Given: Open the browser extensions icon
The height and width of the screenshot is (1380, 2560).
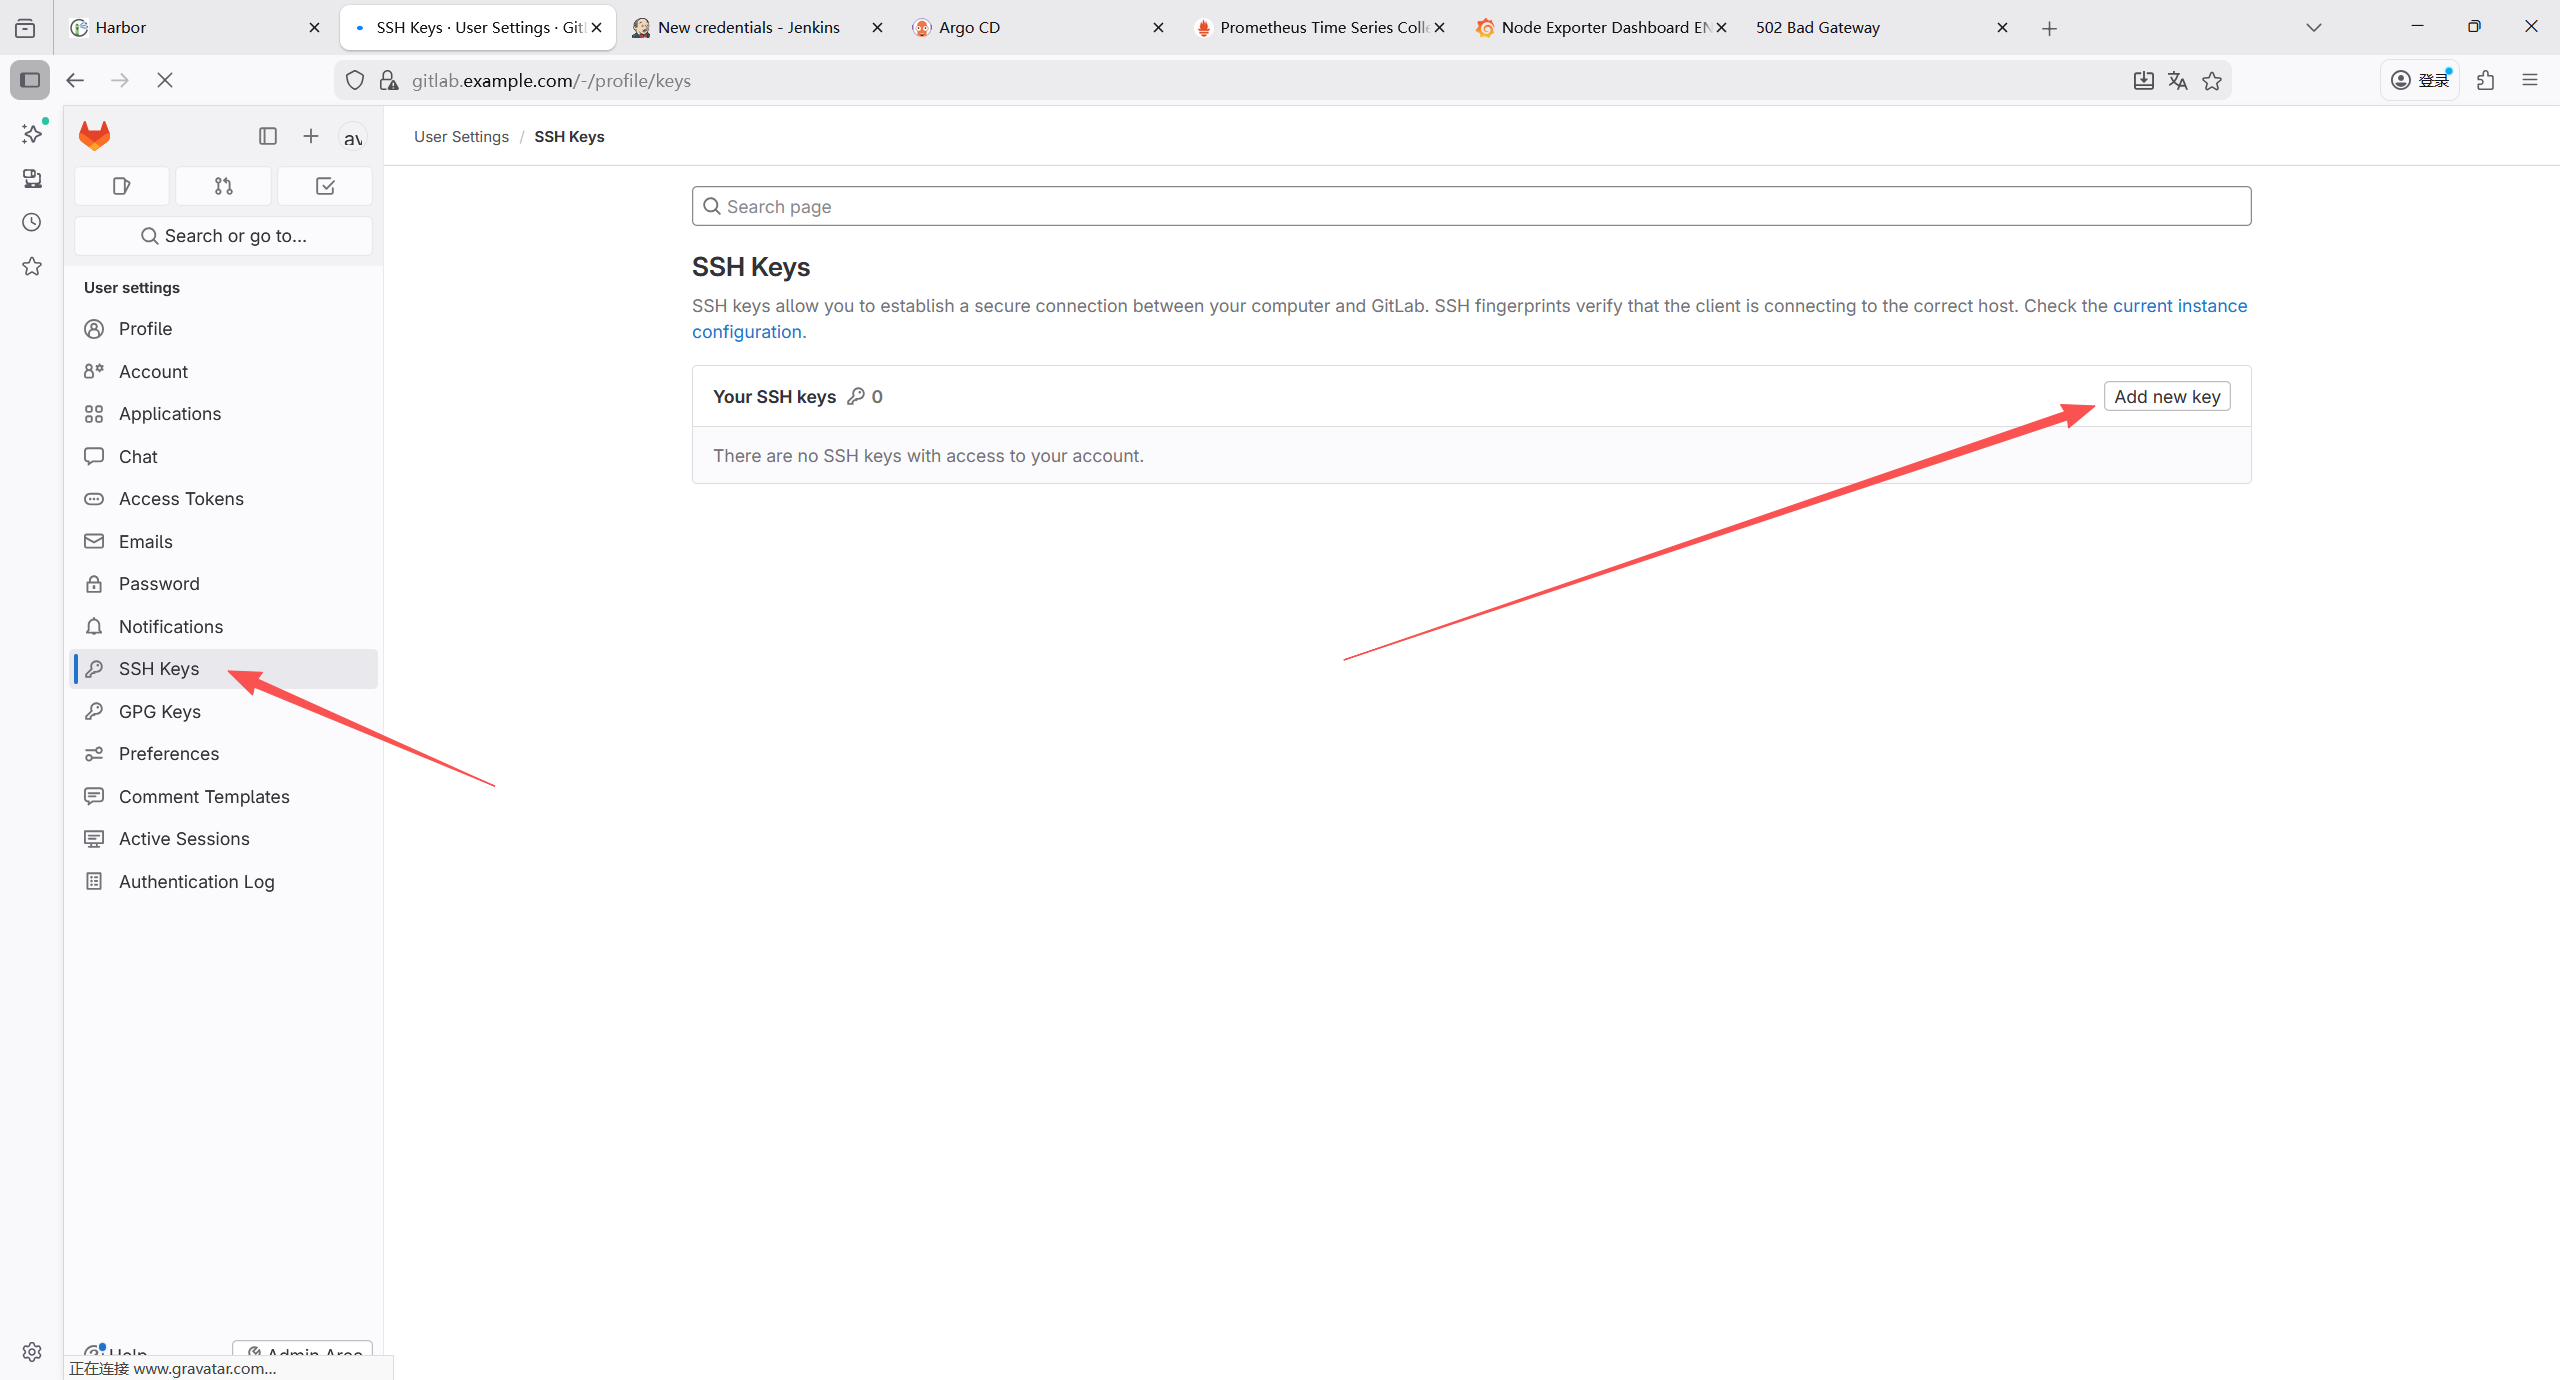Looking at the screenshot, I should click(2486, 81).
